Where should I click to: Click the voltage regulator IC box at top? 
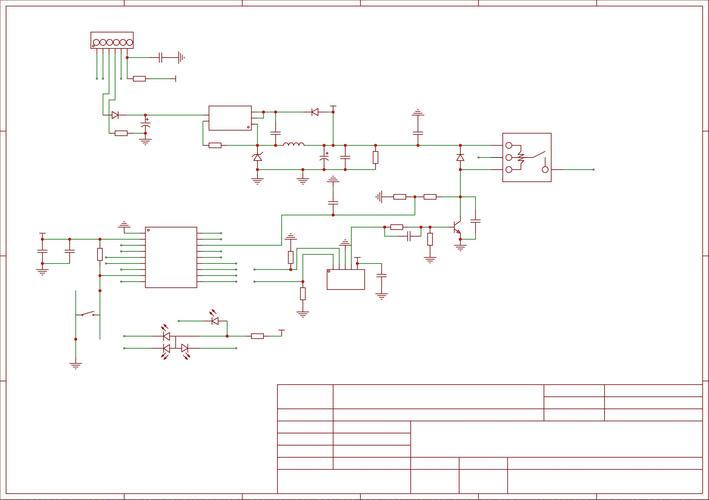[230, 118]
